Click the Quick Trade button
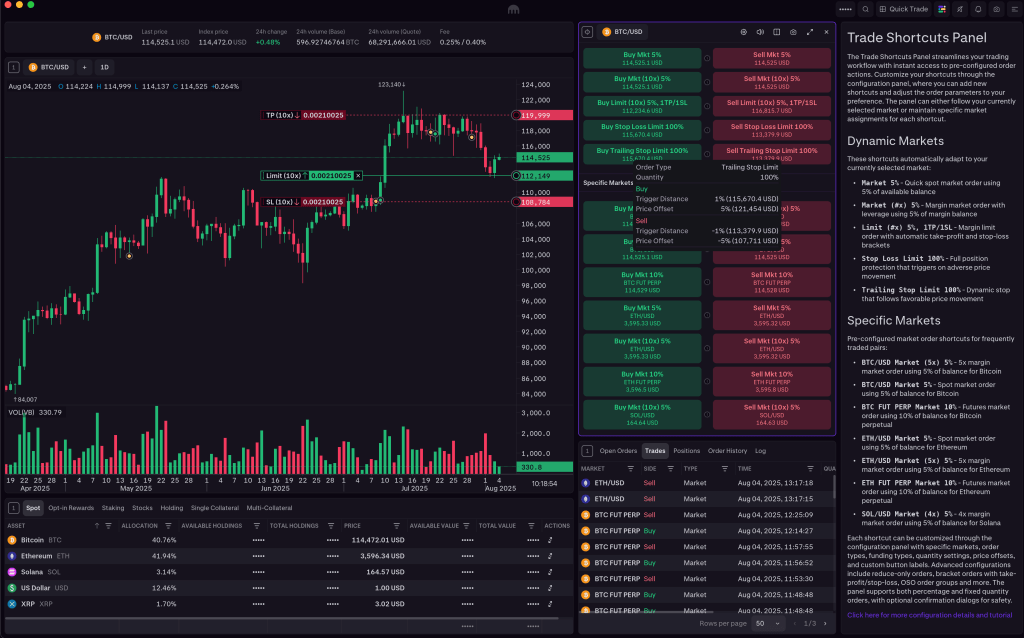This screenshot has width=1024, height=638. (905, 9)
